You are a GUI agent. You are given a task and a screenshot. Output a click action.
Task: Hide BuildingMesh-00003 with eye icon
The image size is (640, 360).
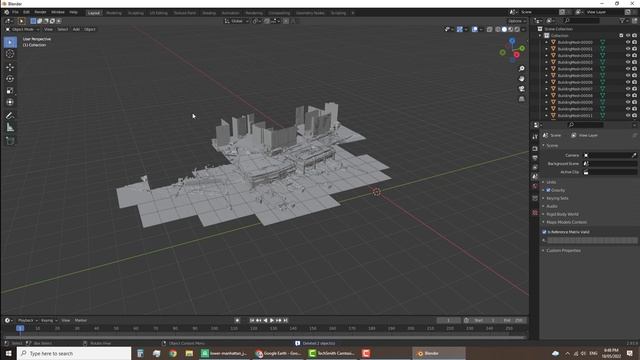tap(628, 62)
